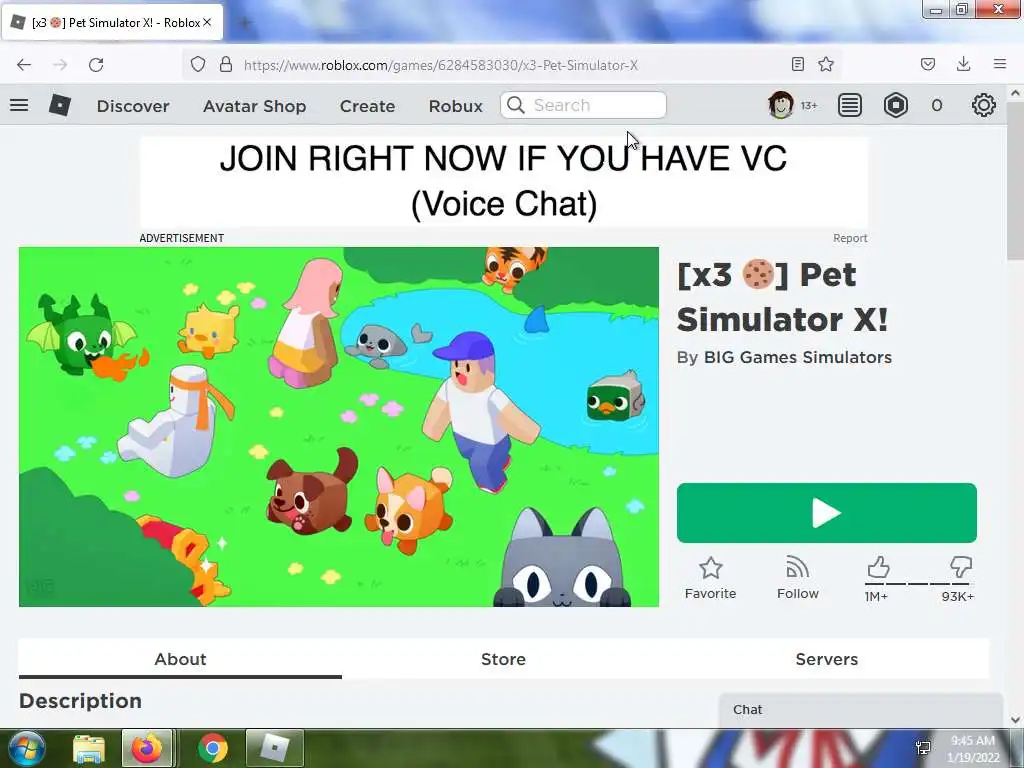Open the Roblox app taskbar icon
Image resolution: width=1024 pixels, height=768 pixels.
[274, 748]
